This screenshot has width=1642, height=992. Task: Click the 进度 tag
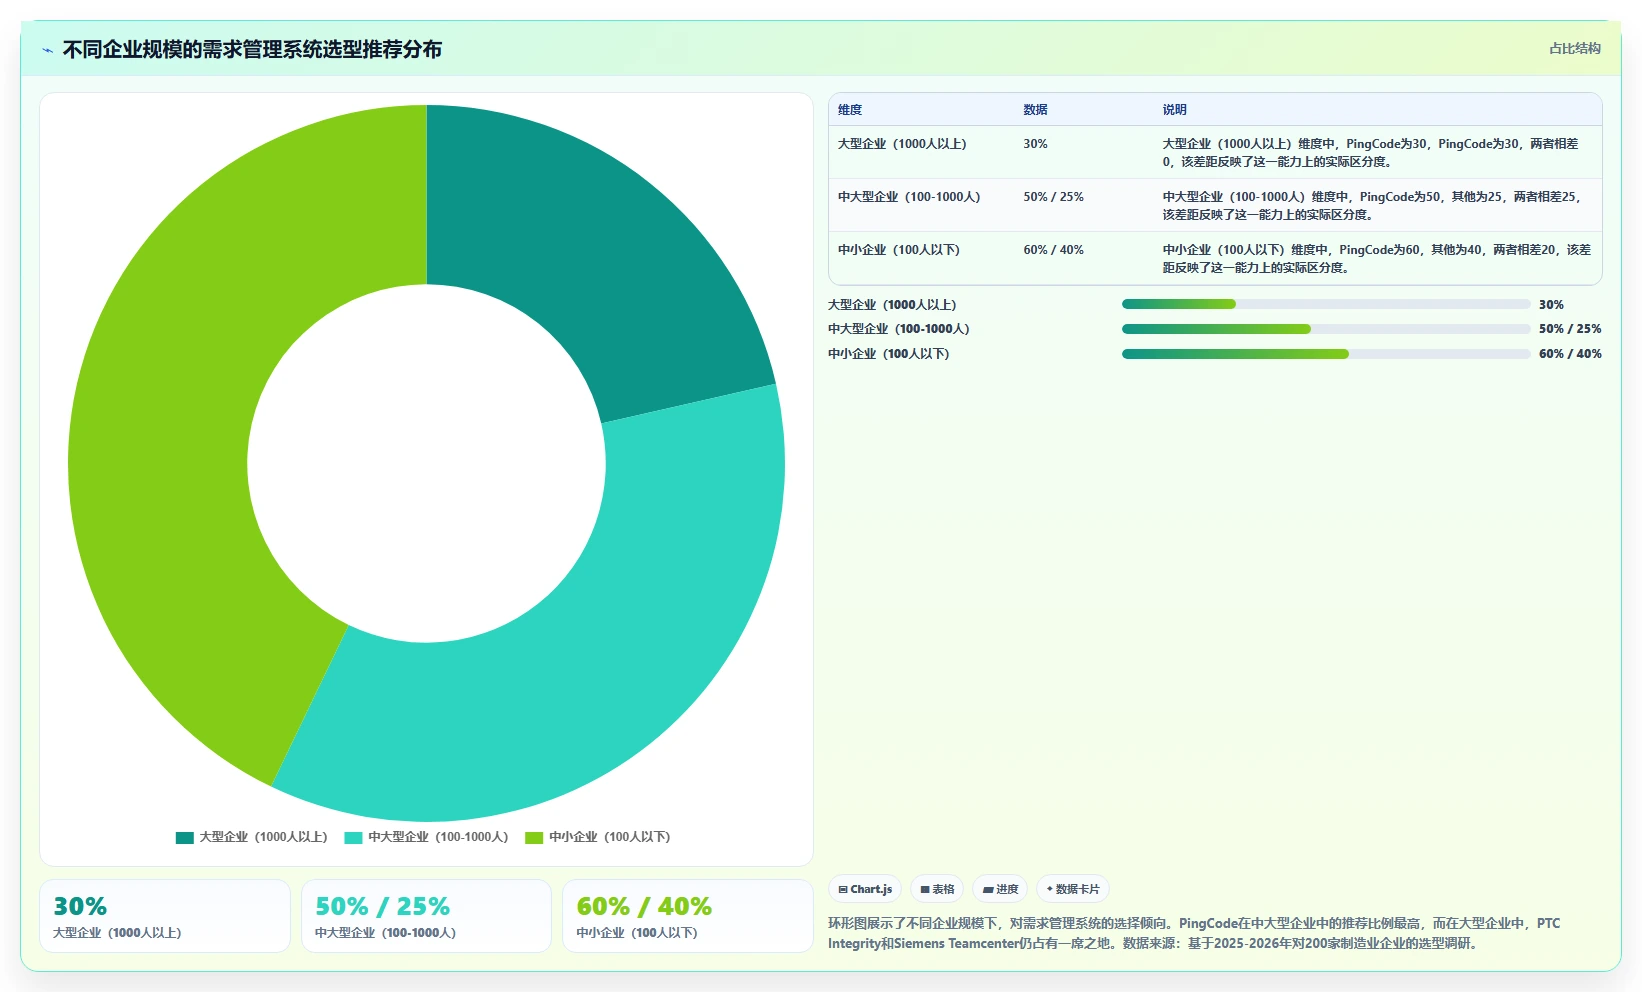pyautogui.click(x=1000, y=889)
